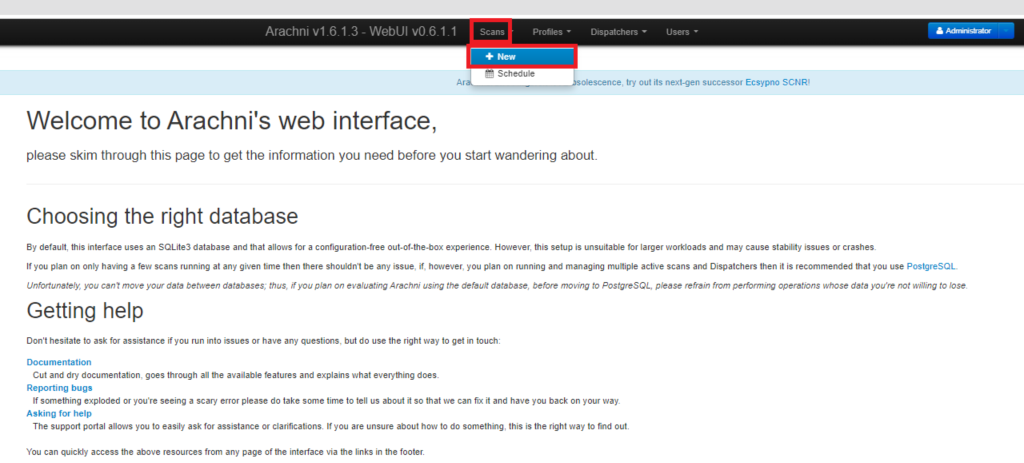Open the PostgreSQL link
The height and width of the screenshot is (463, 1024).
[x=931, y=266]
